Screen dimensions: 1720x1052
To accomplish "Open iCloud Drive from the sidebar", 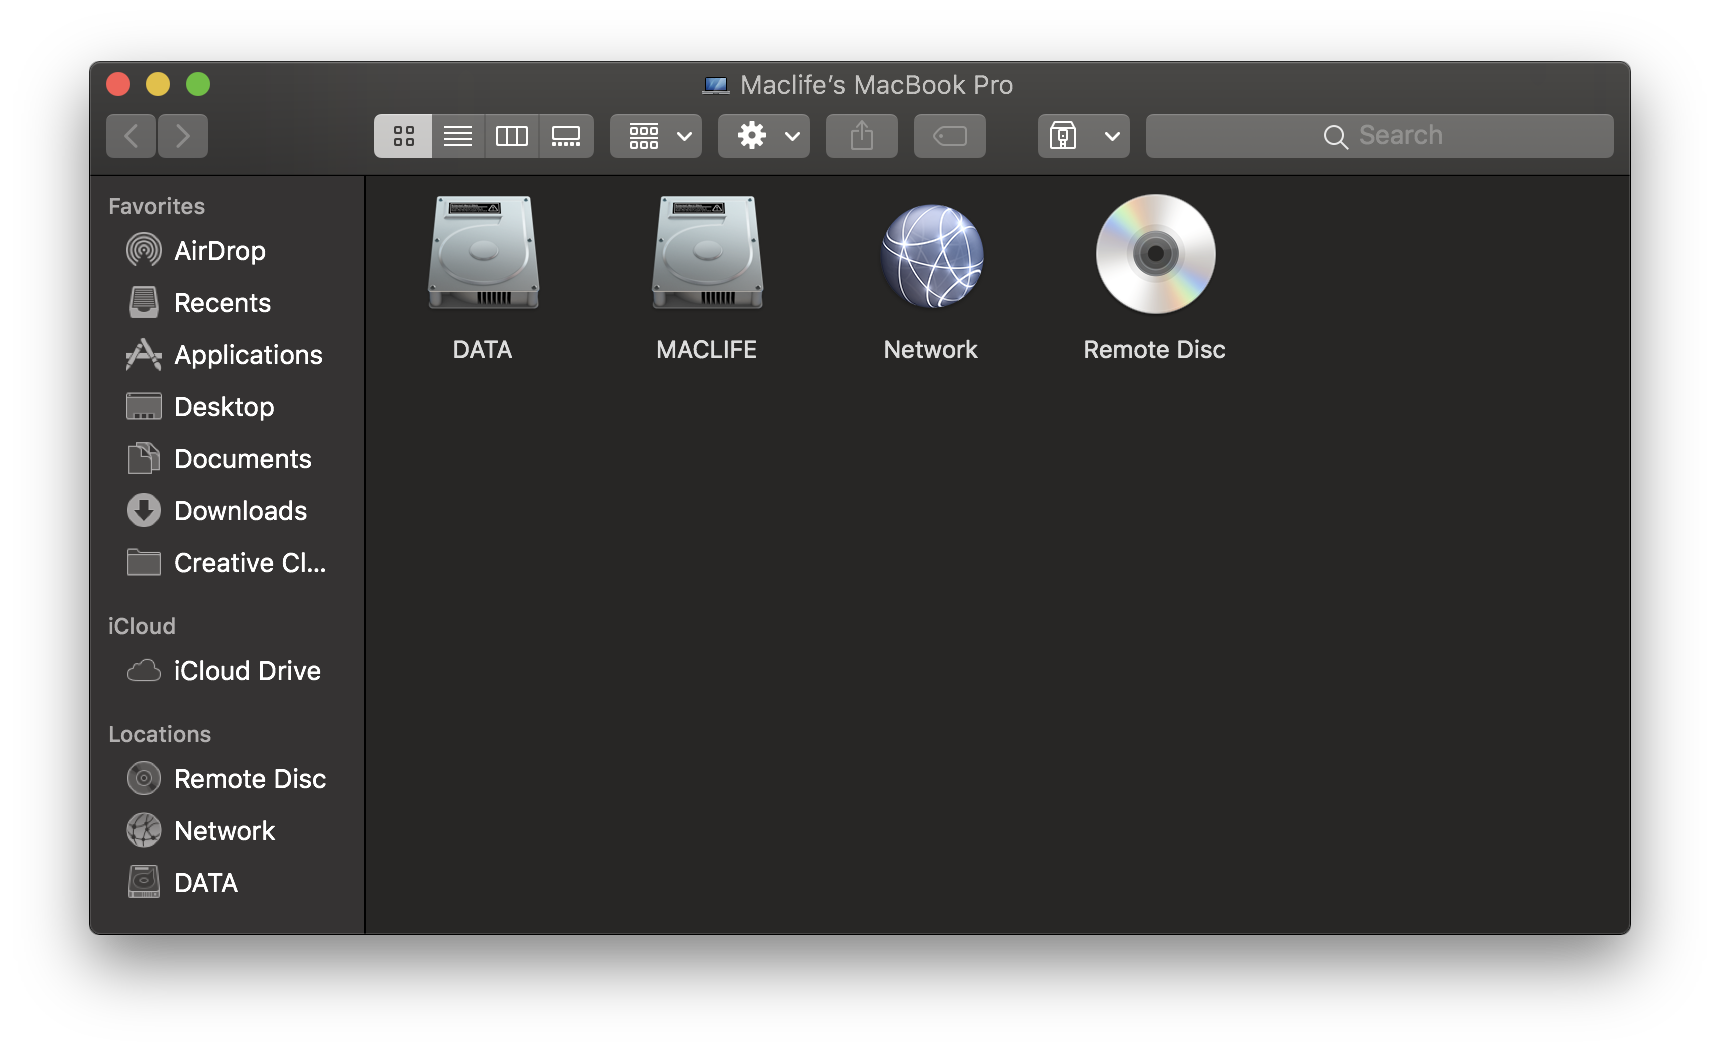I will (x=246, y=671).
